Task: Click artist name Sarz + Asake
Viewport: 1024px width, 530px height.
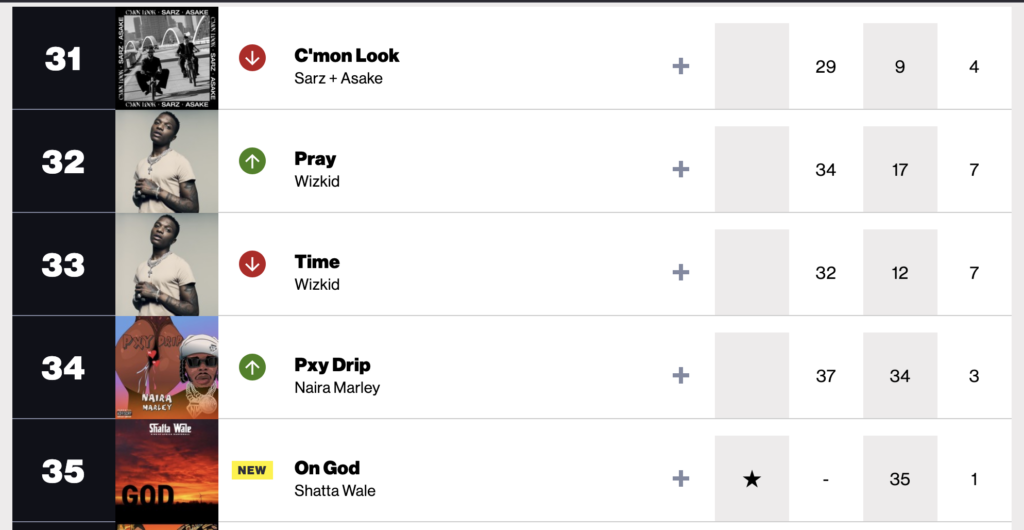Action: pyautogui.click(x=338, y=78)
